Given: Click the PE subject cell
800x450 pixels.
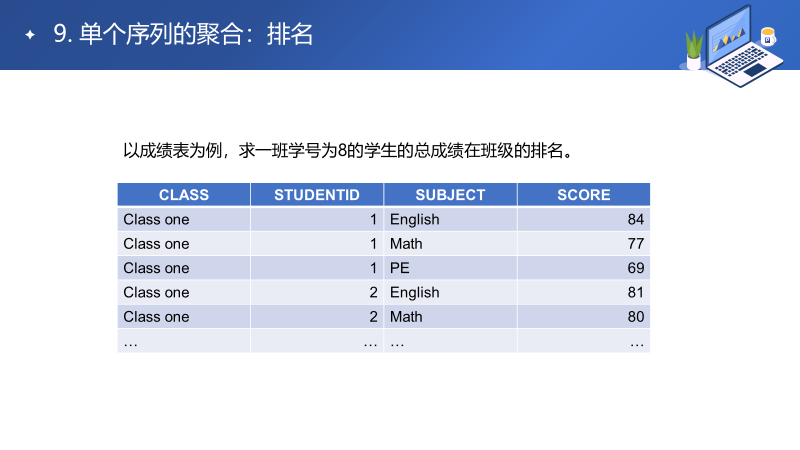Looking at the screenshot, I should [x=451, y=268].
